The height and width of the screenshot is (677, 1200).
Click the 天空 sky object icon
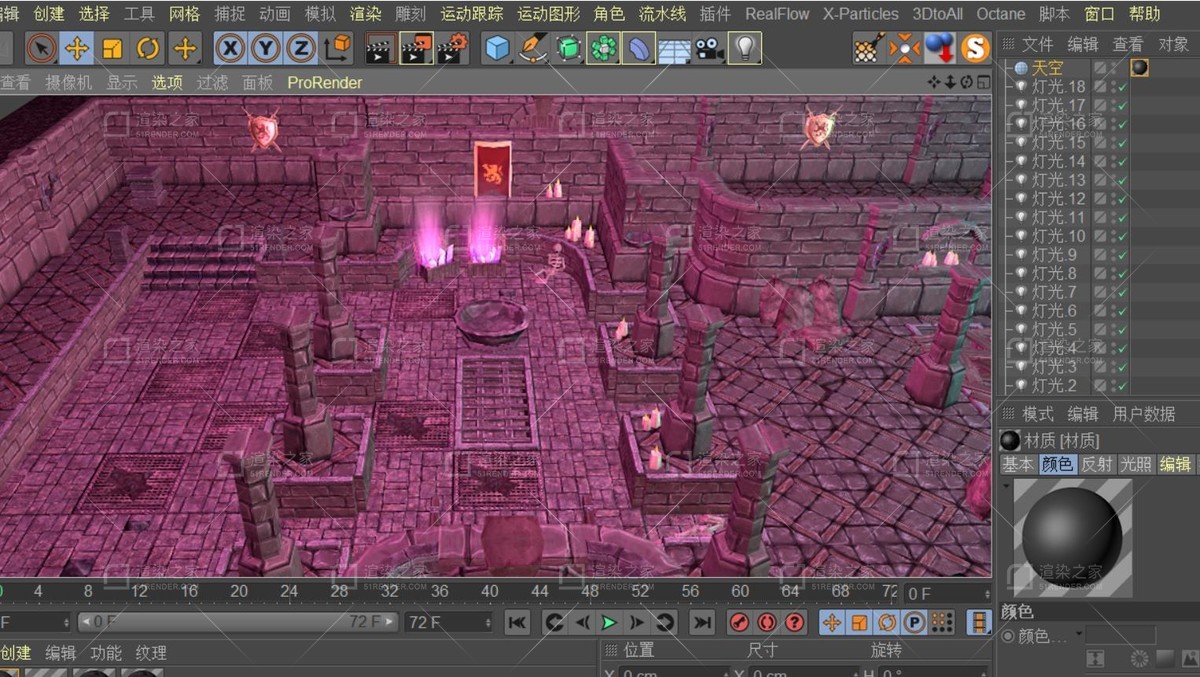pyautogui.click(x=1021, y=68)
